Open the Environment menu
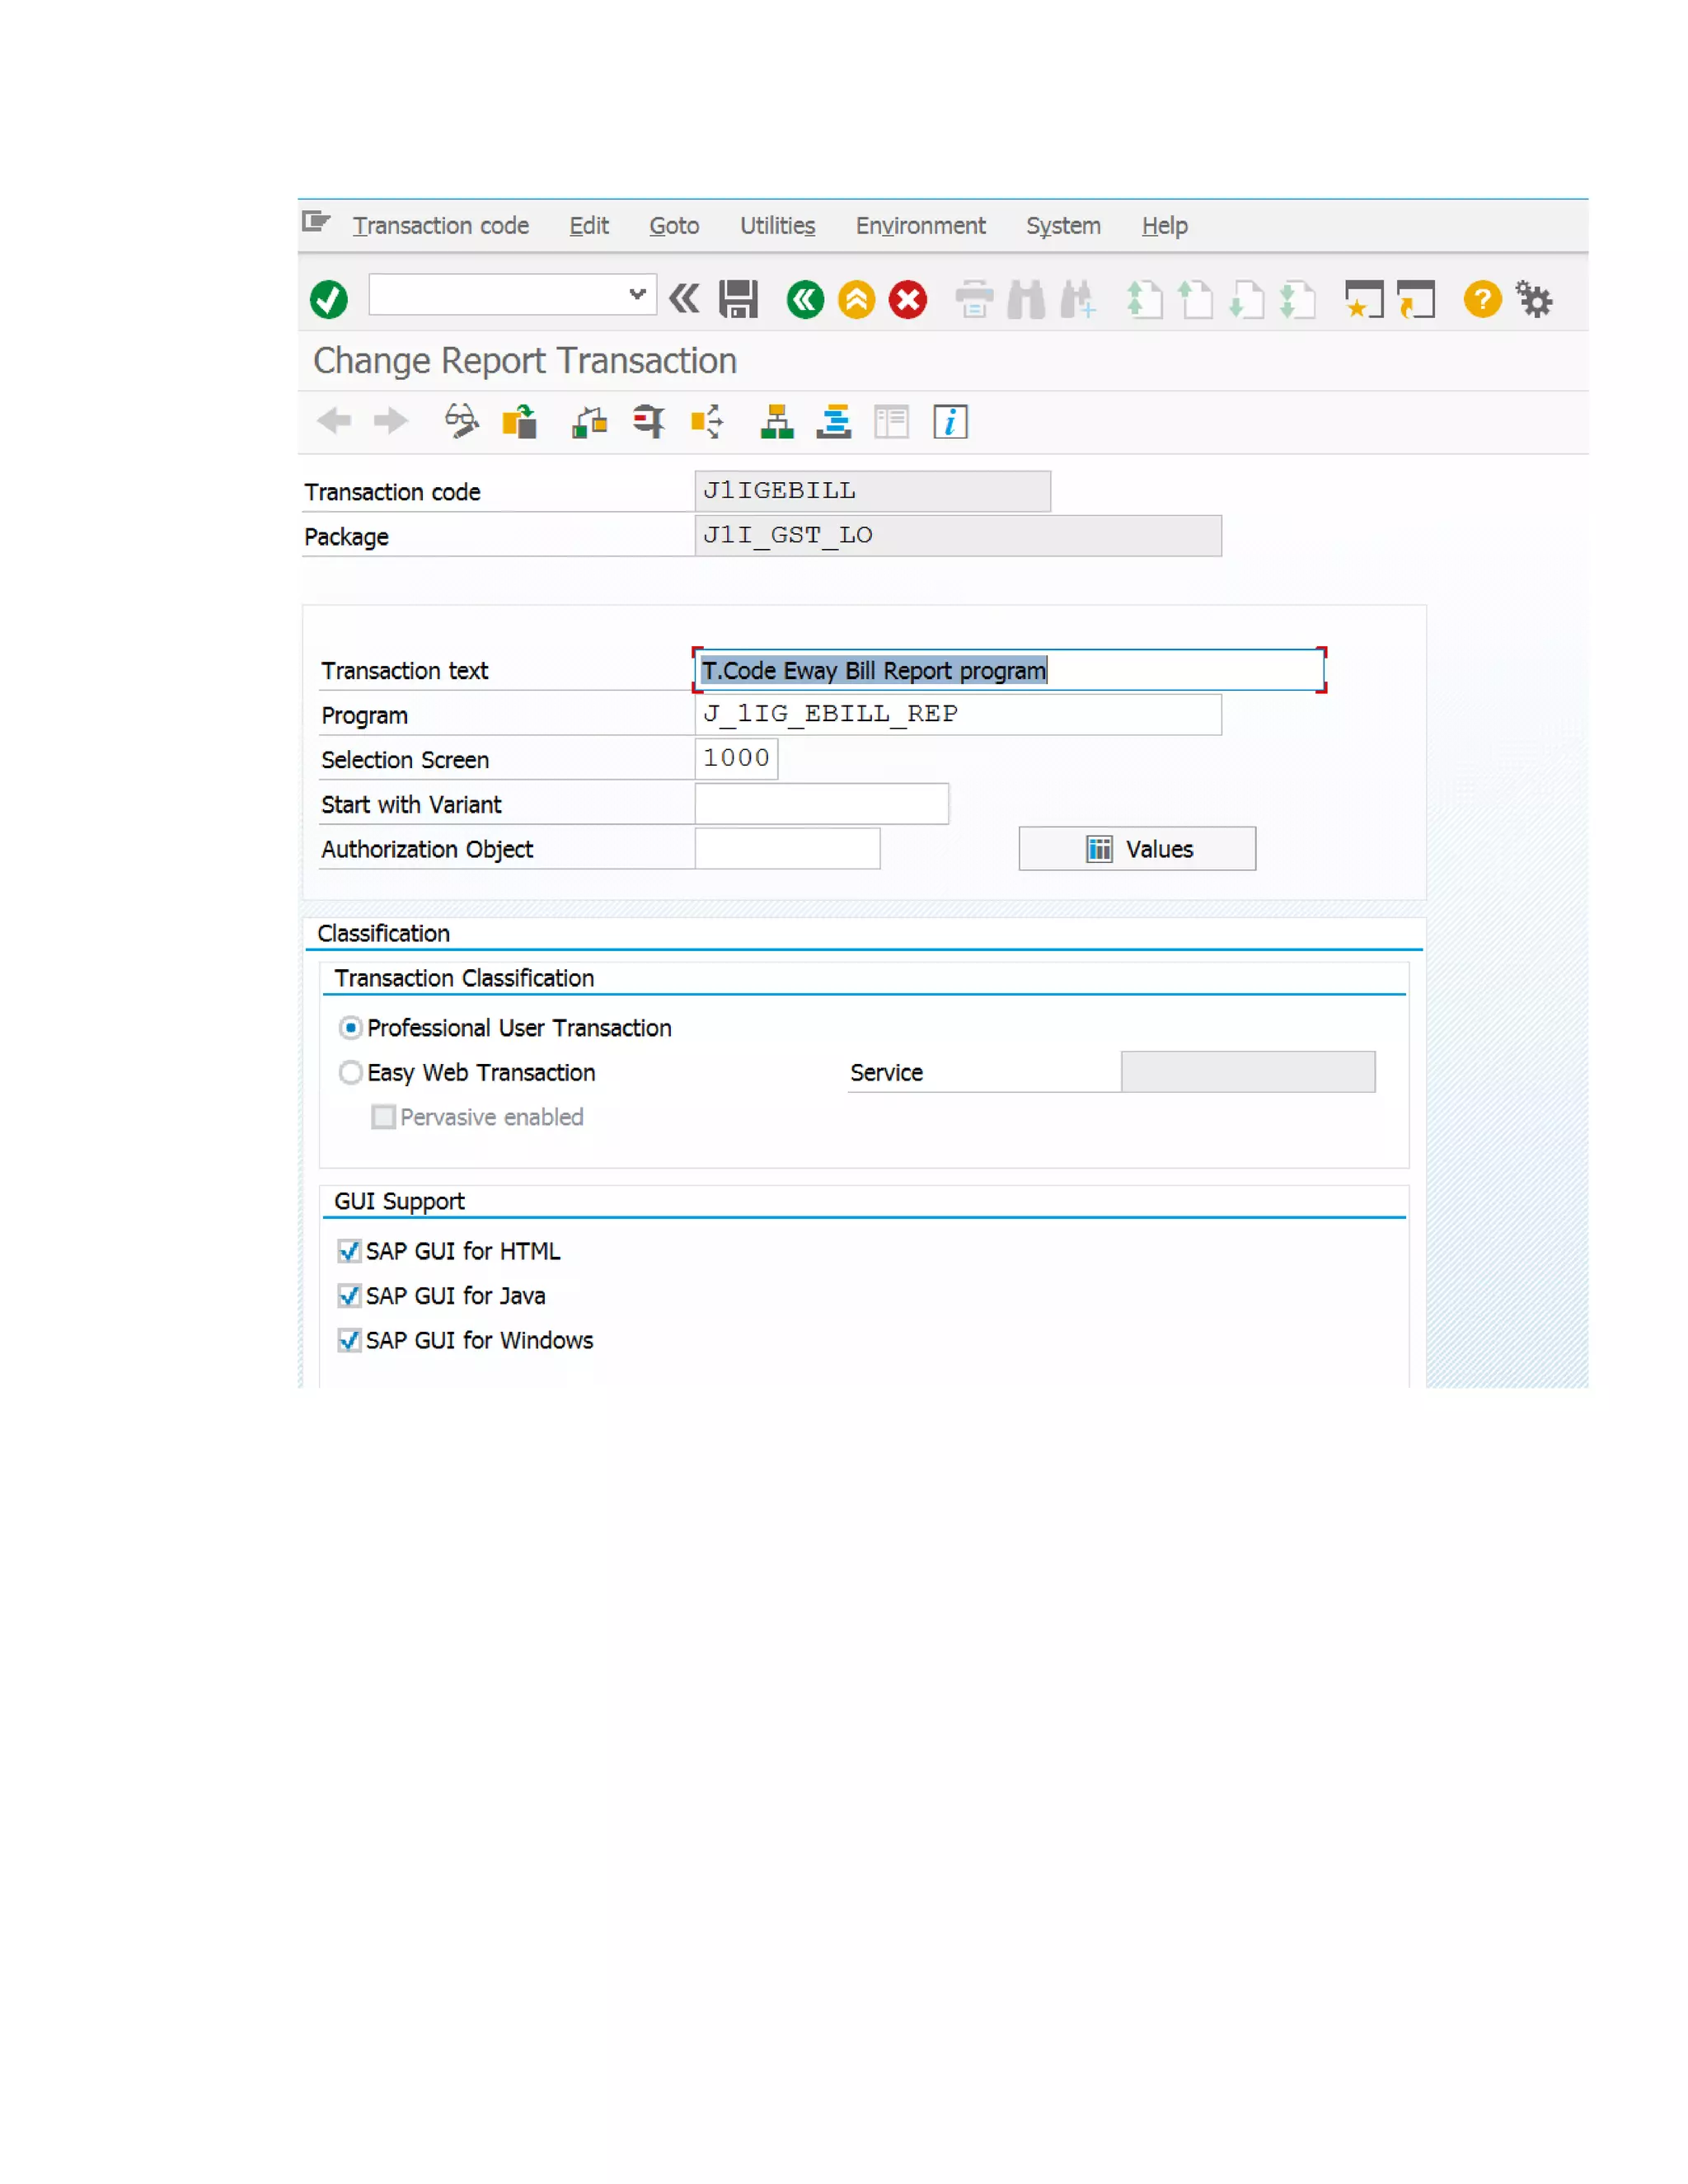This screenshot has width=1688, height=2184. click(920, 226)
